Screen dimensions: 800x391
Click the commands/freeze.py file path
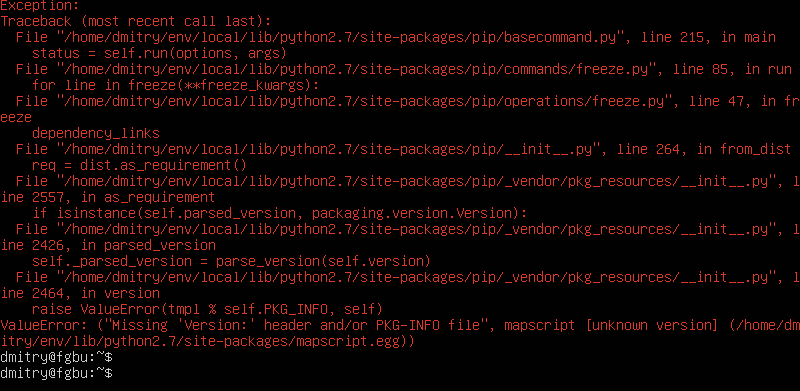pos(356,69)
